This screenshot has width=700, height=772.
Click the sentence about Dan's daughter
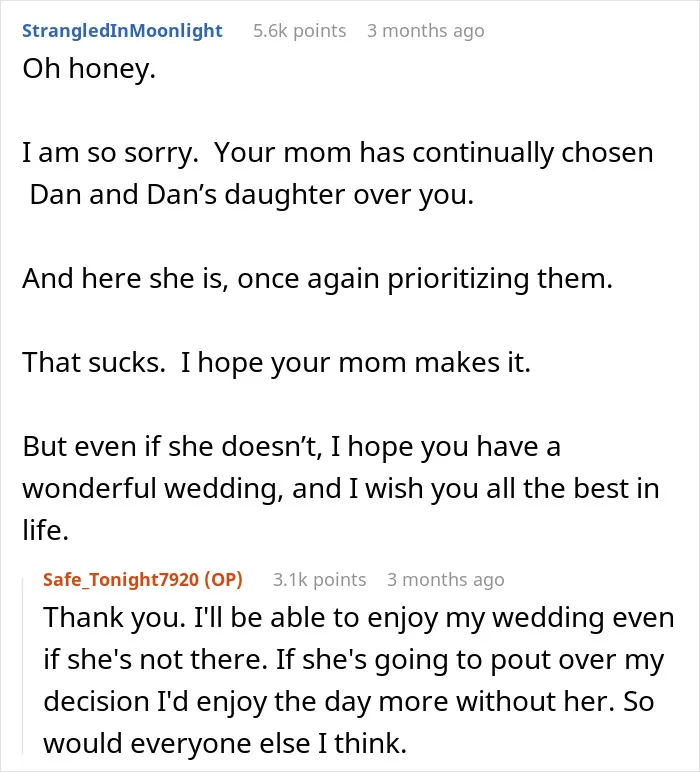(338, 173)
